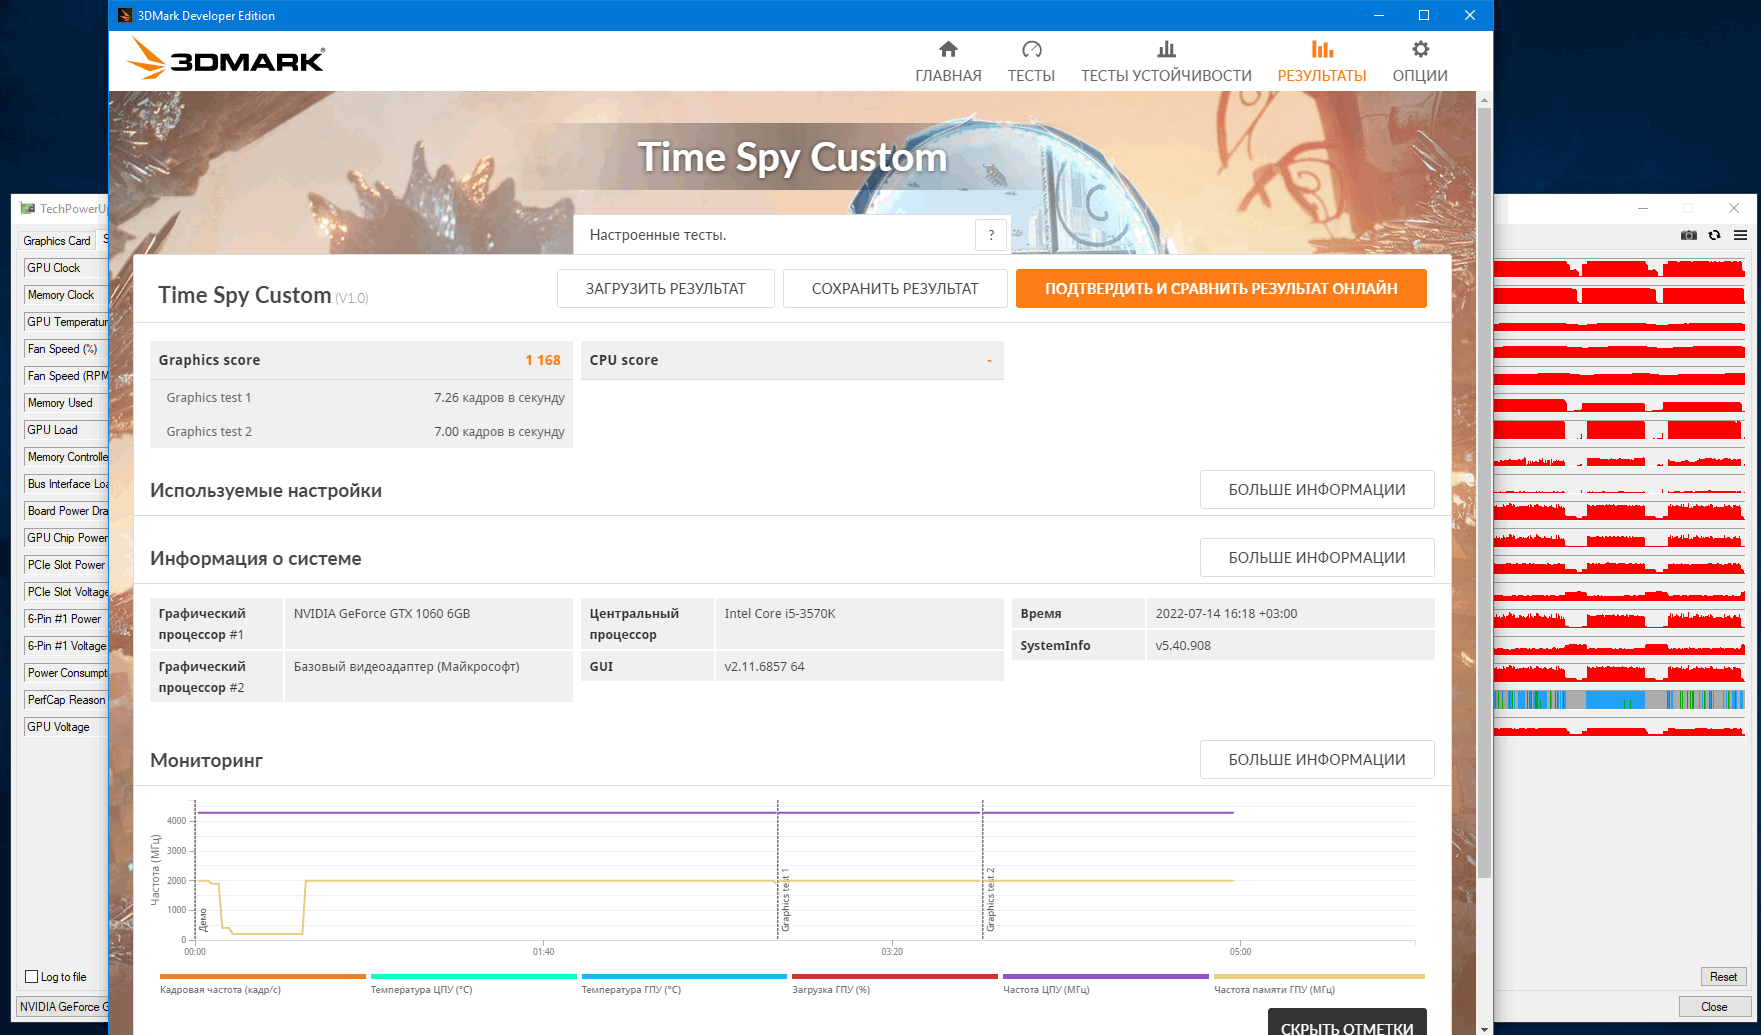This screenshot has width=1761, height=1035.
Task: Open more info for Используемые настройки
Action: coord(1317,490)
